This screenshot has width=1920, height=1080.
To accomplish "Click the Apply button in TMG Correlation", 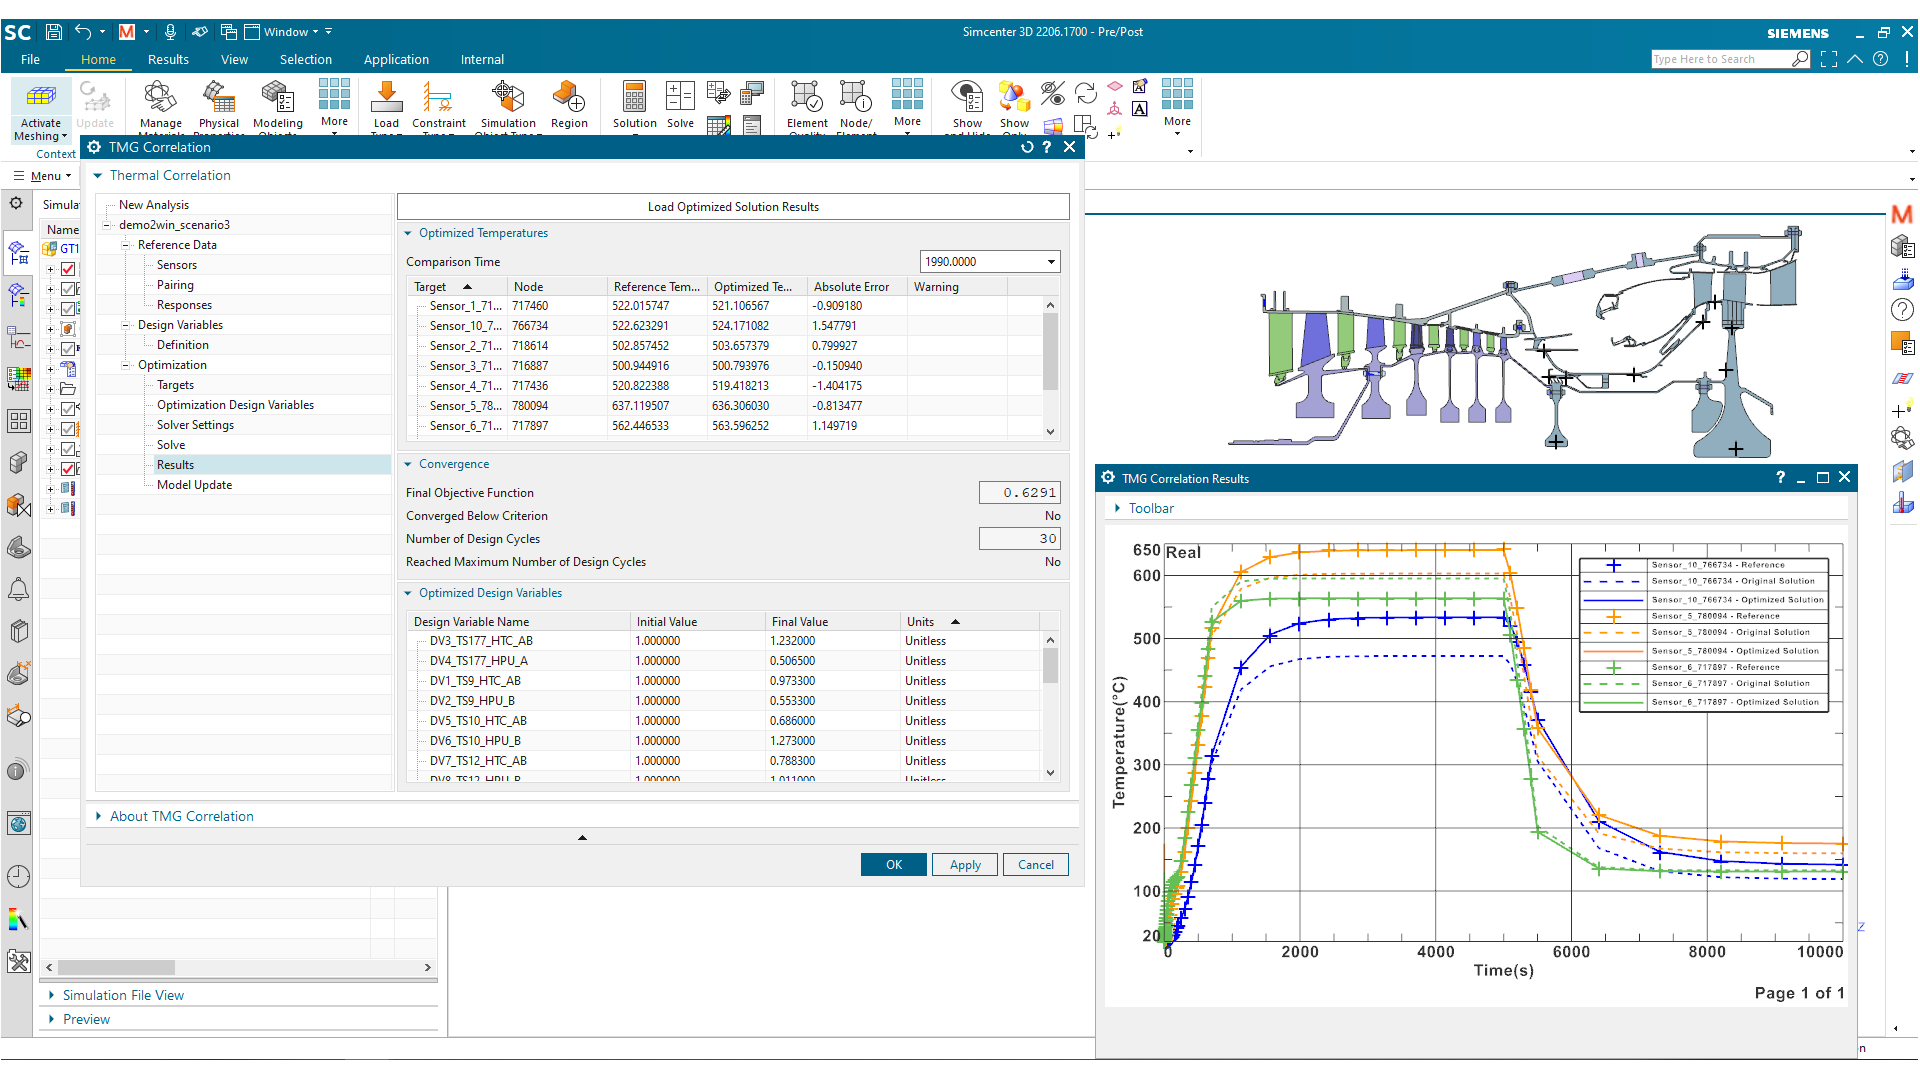I will (x=963, y=864).
